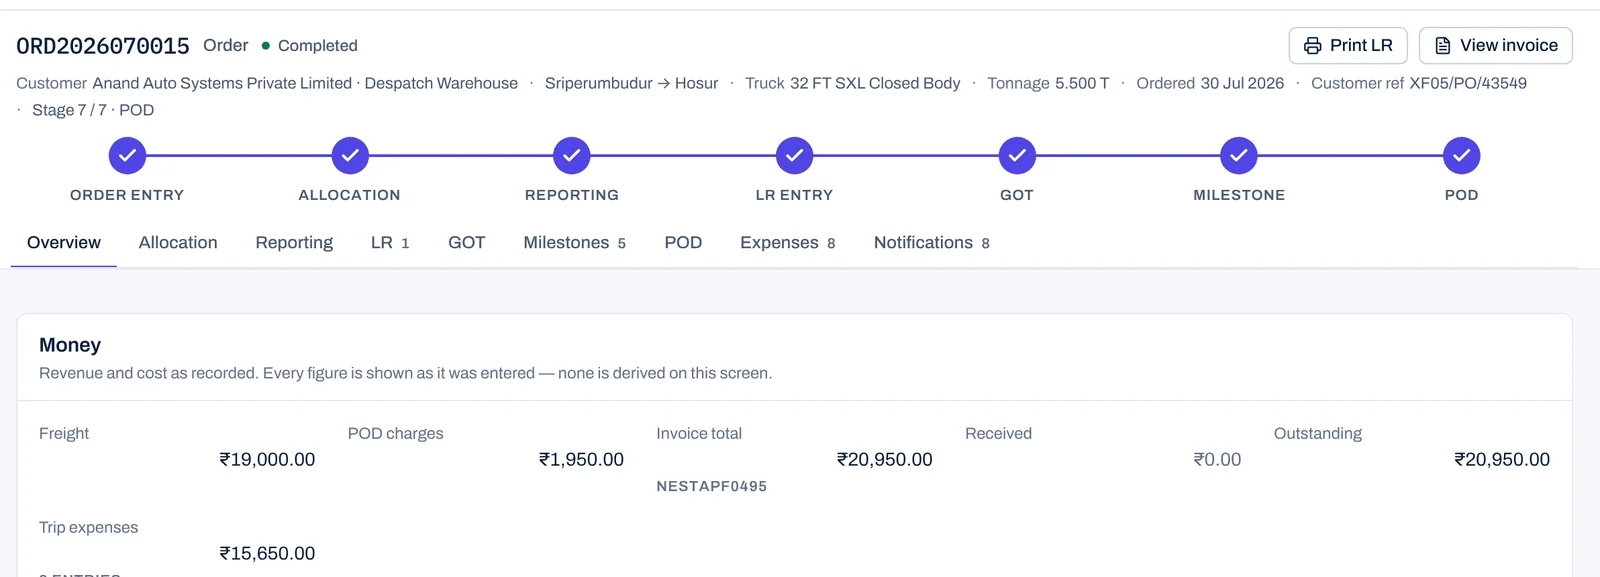Click the Allocation stage checkmark circle
Viewport: 1600px width, 577px height.
pyautogui.click(x=350, y=155)
